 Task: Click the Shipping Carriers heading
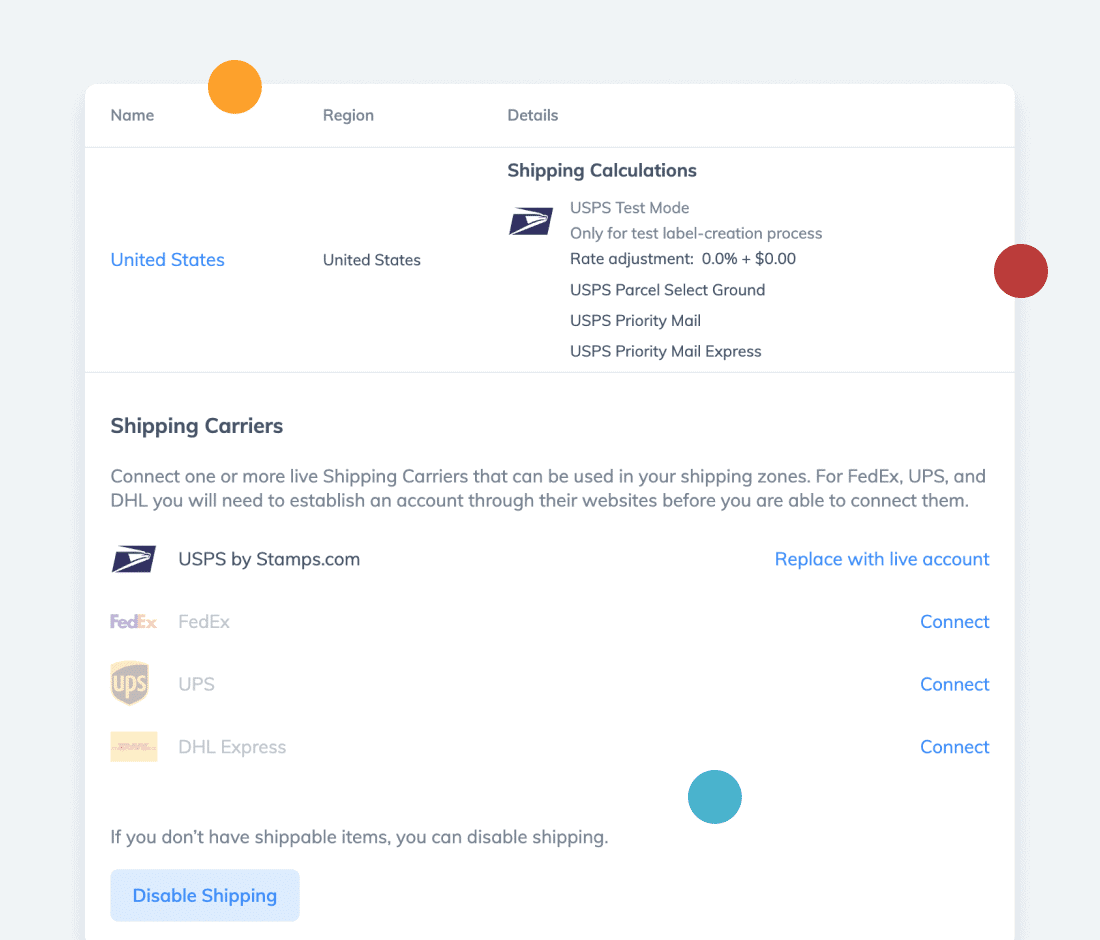coord(196,426)
